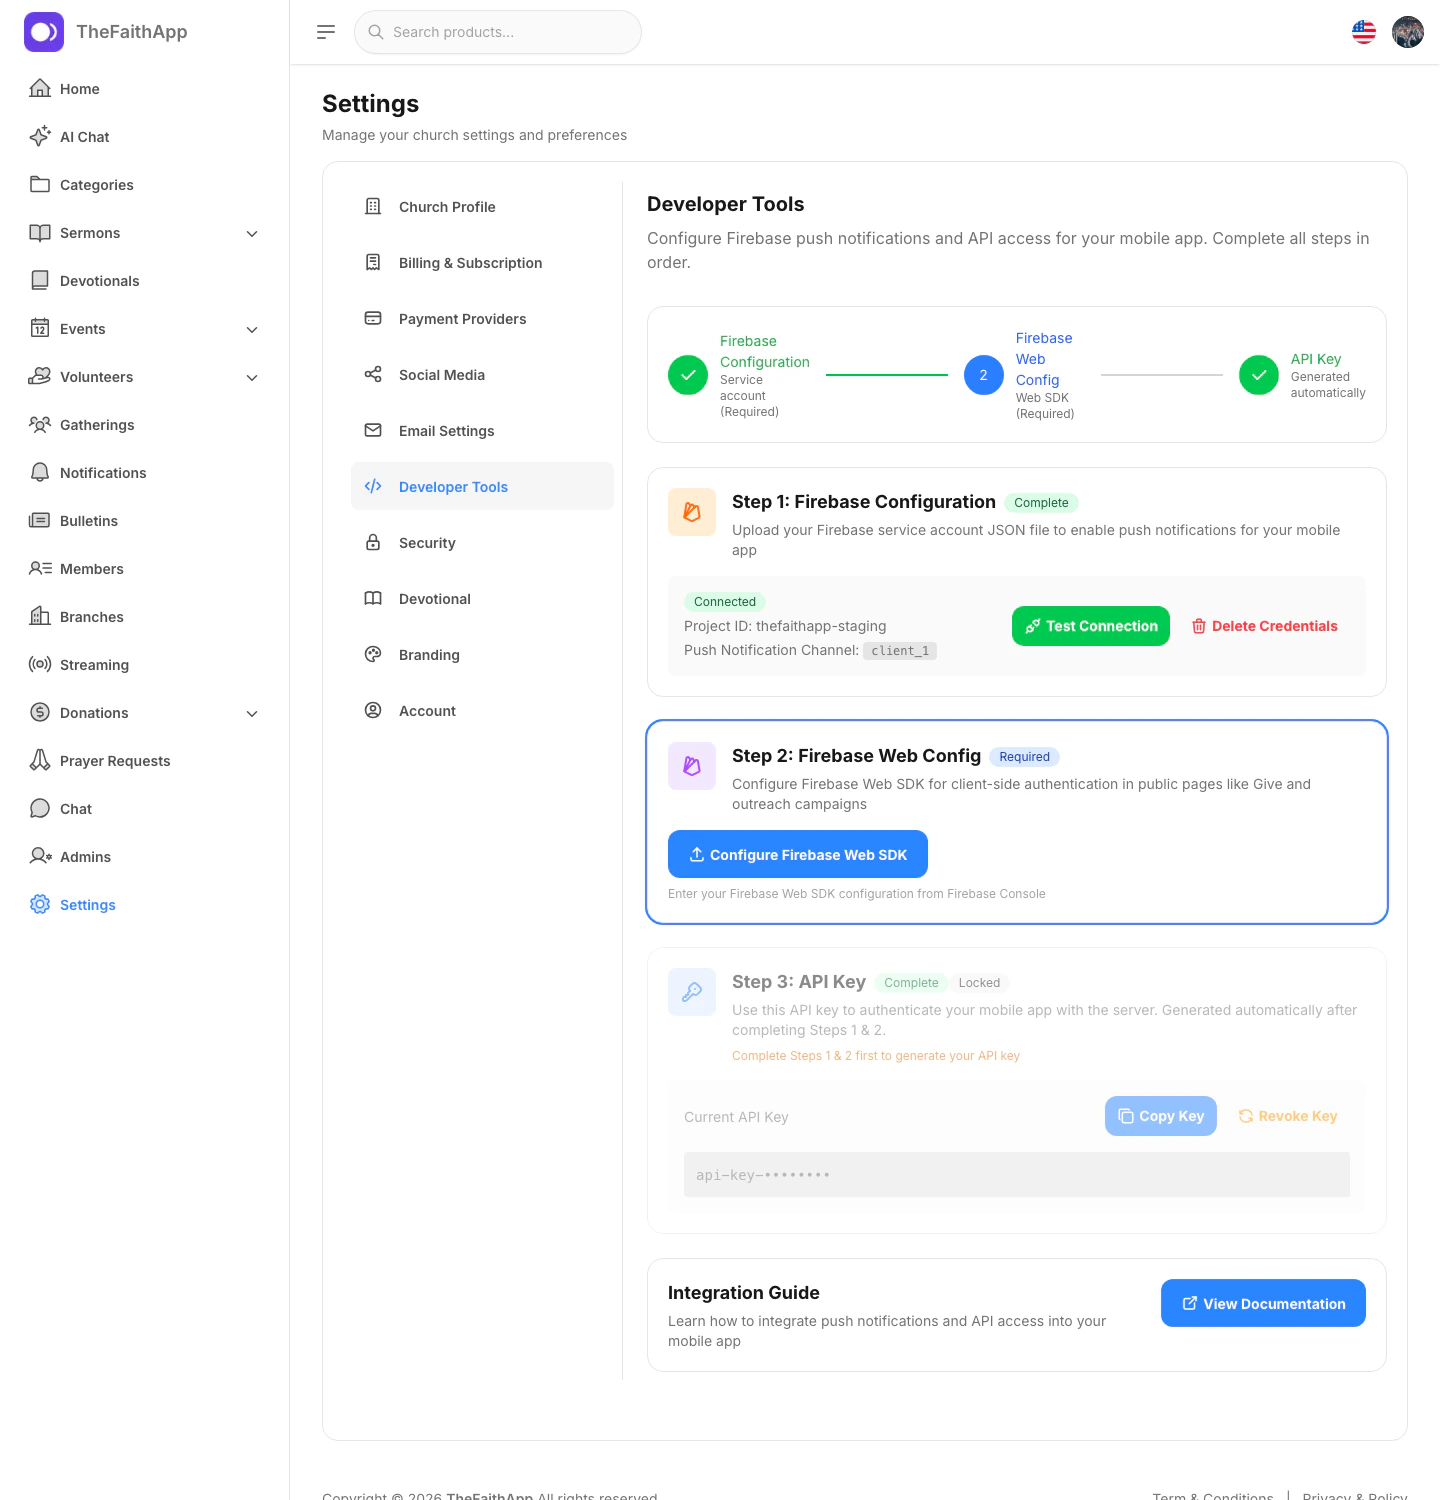Click the Project ID thefaithapp-staging text
The height and width of the screenshot is (1500, 1440).
785,626
